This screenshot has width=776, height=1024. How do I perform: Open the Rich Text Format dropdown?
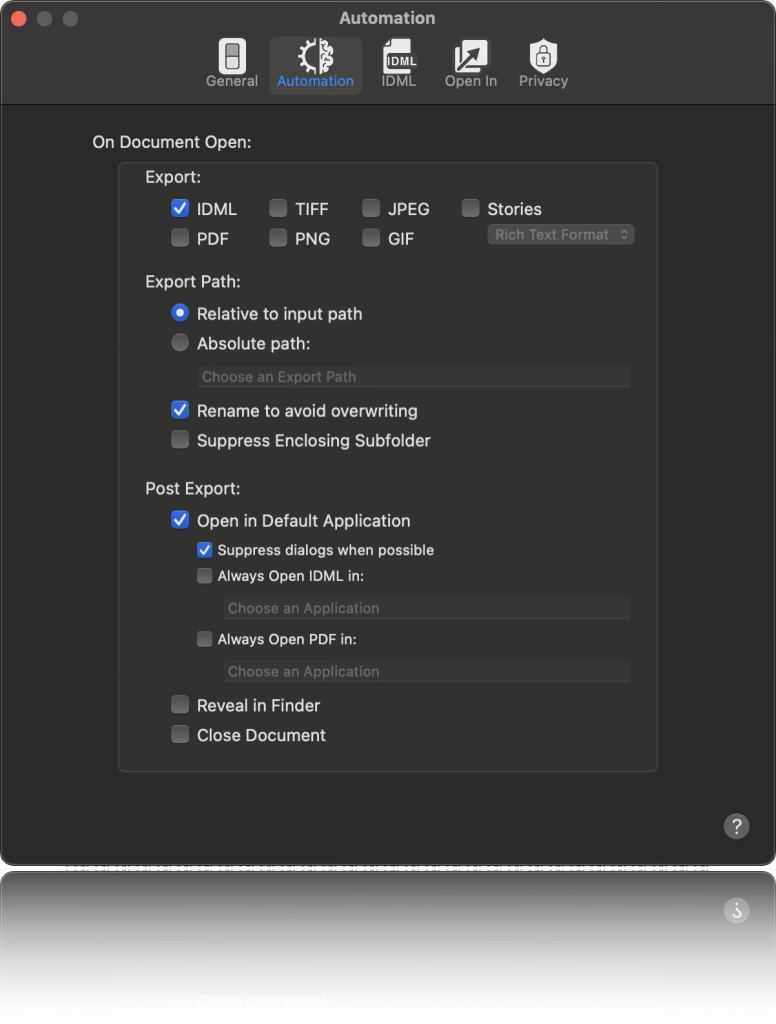pos(560,234)
